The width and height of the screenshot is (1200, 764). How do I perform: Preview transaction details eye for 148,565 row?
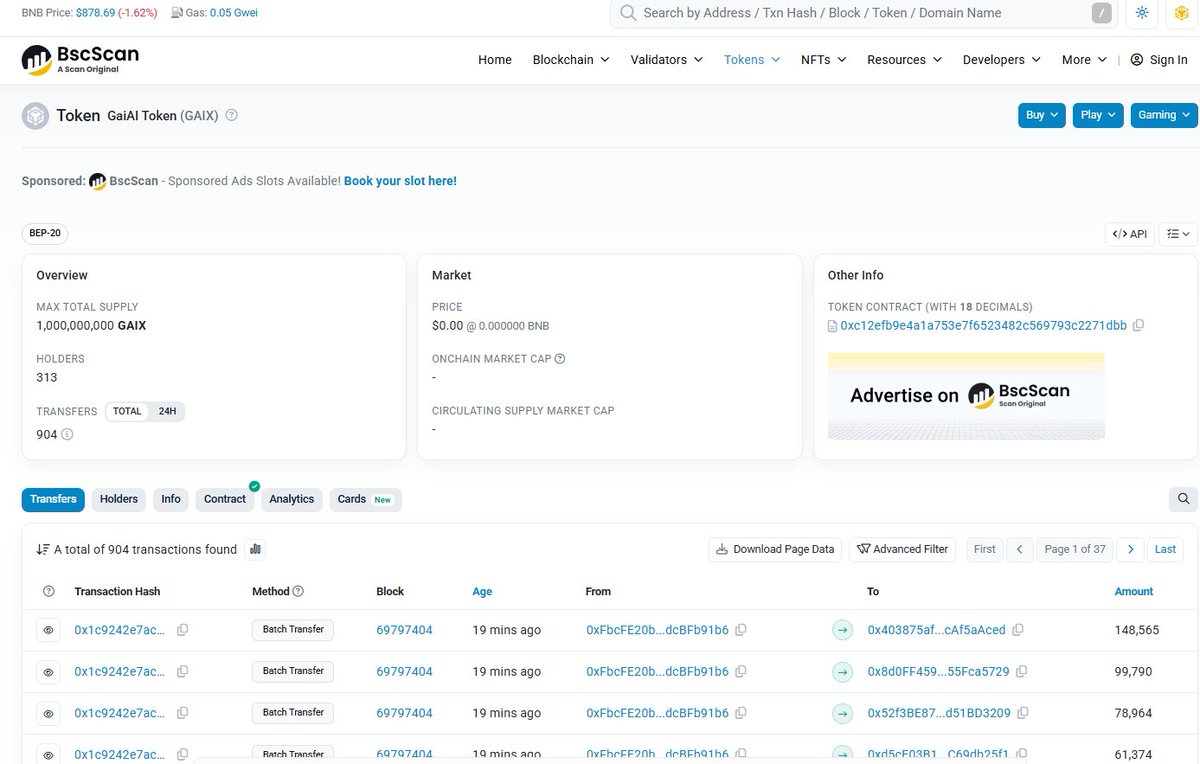coord(48,630)
